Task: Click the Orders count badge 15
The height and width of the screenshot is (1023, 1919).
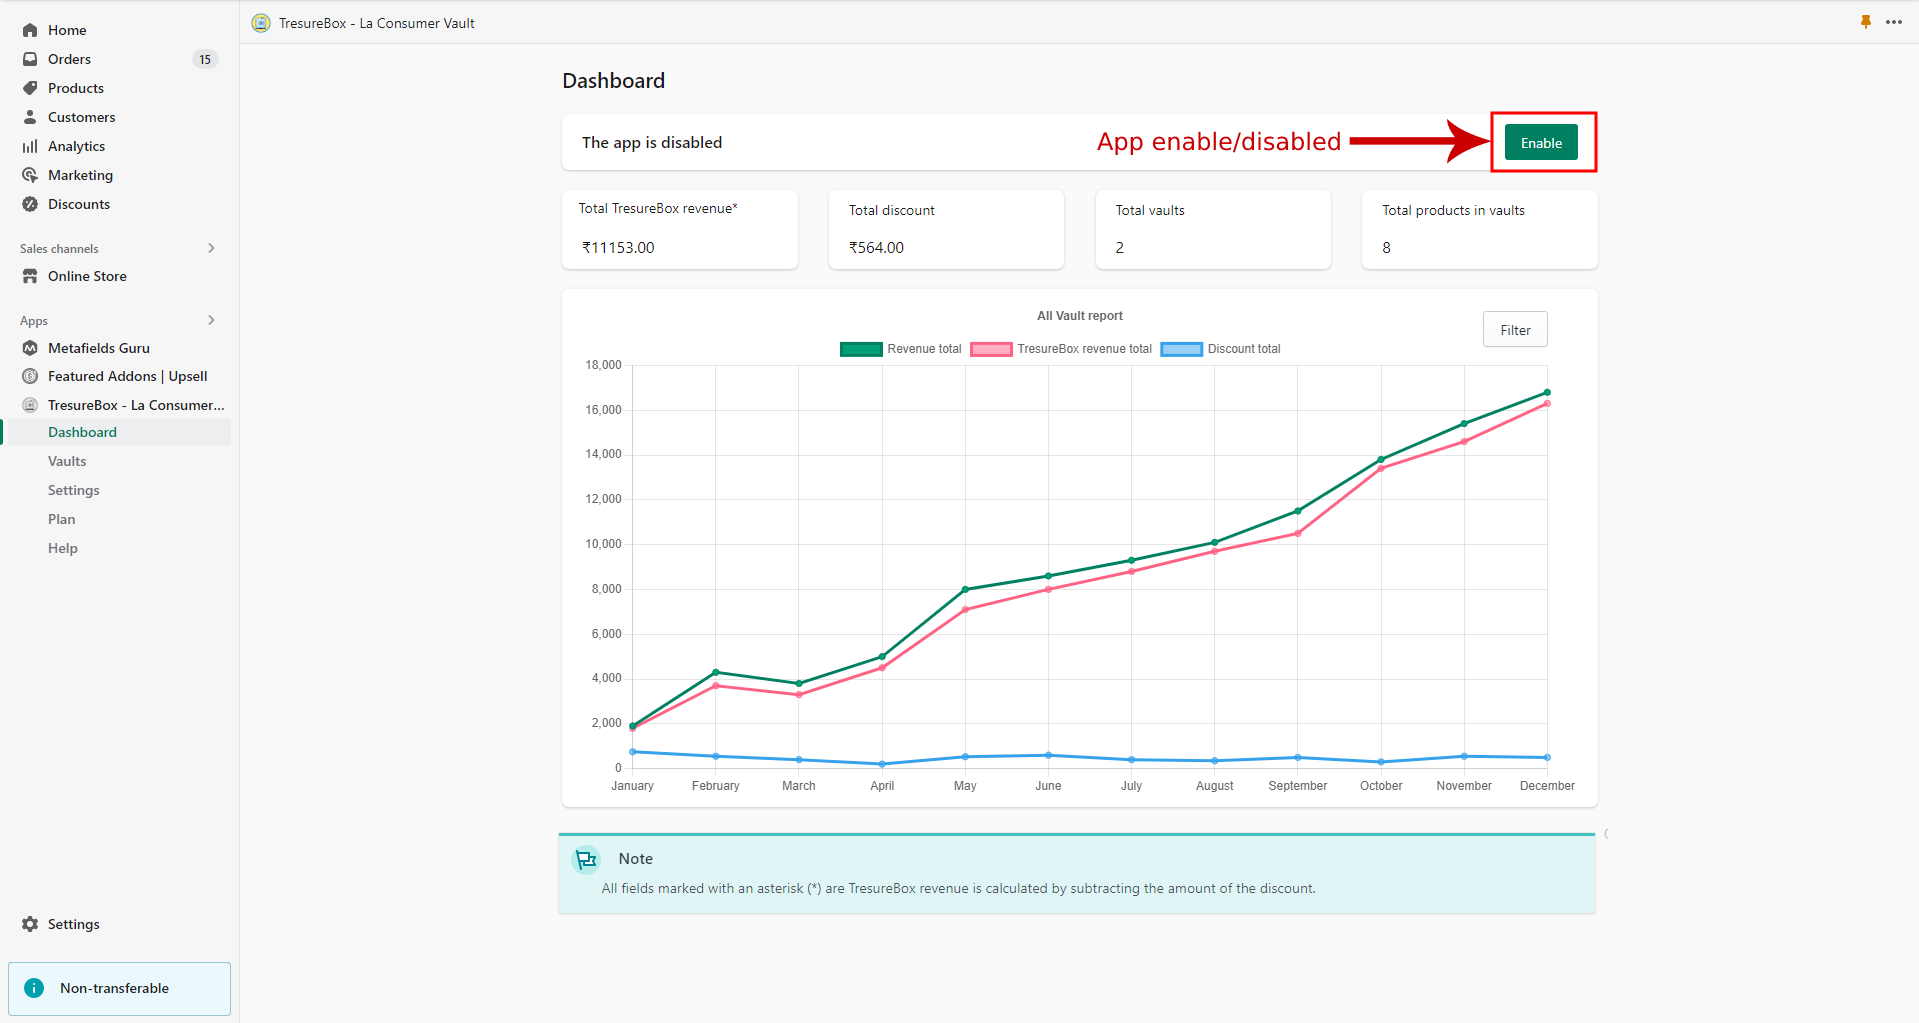Action: 205,59
